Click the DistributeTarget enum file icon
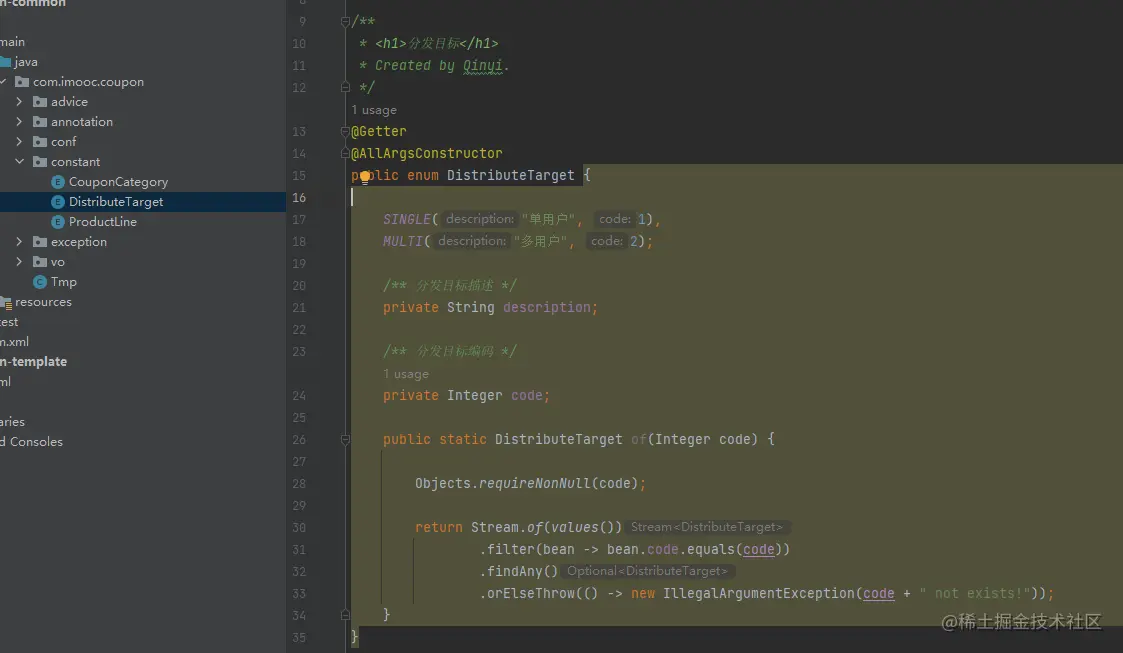The image size is (1123, 653). click(x=58, y=202)
